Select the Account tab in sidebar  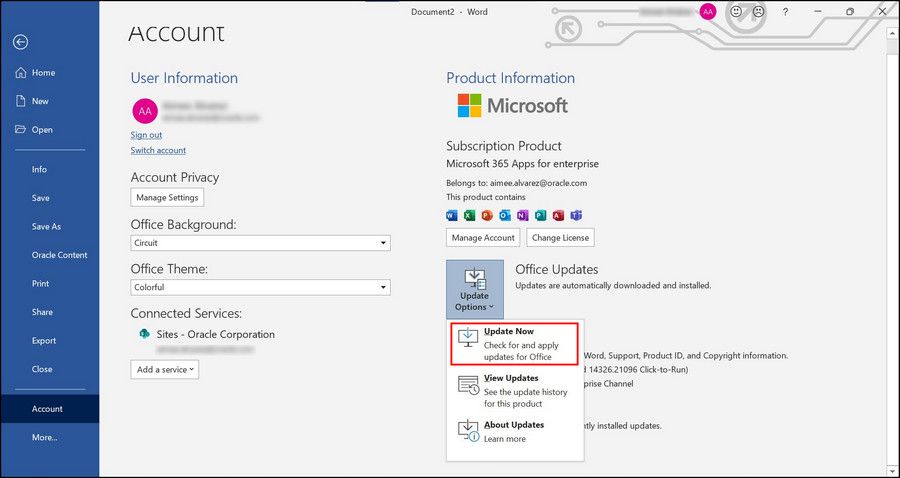49,409
